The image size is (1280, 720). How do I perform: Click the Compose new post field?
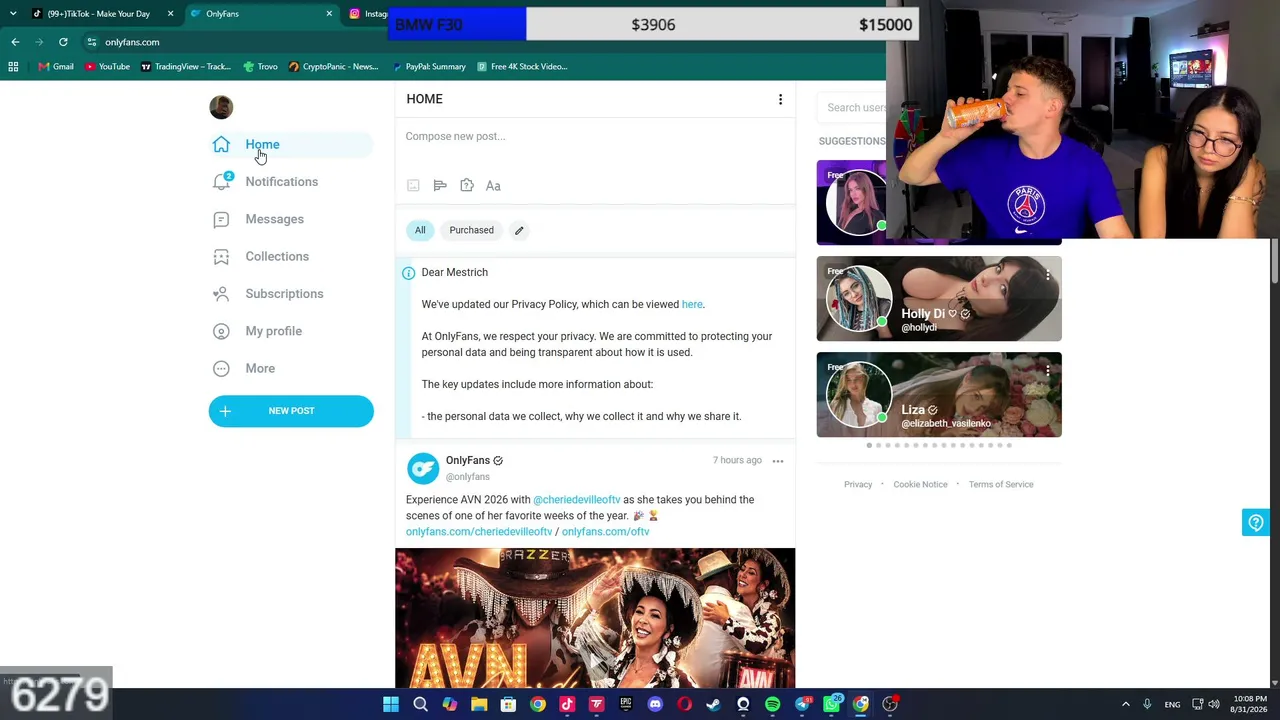pyautogui.click(x=595, y=136)
